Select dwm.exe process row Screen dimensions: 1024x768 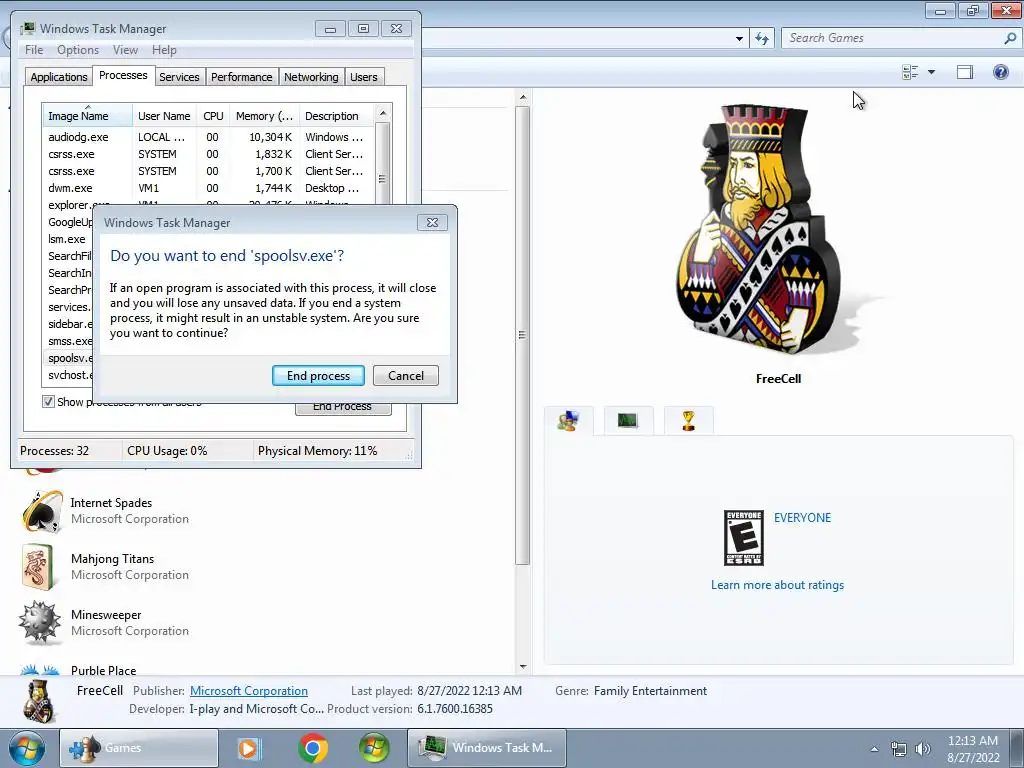[208, 188]
